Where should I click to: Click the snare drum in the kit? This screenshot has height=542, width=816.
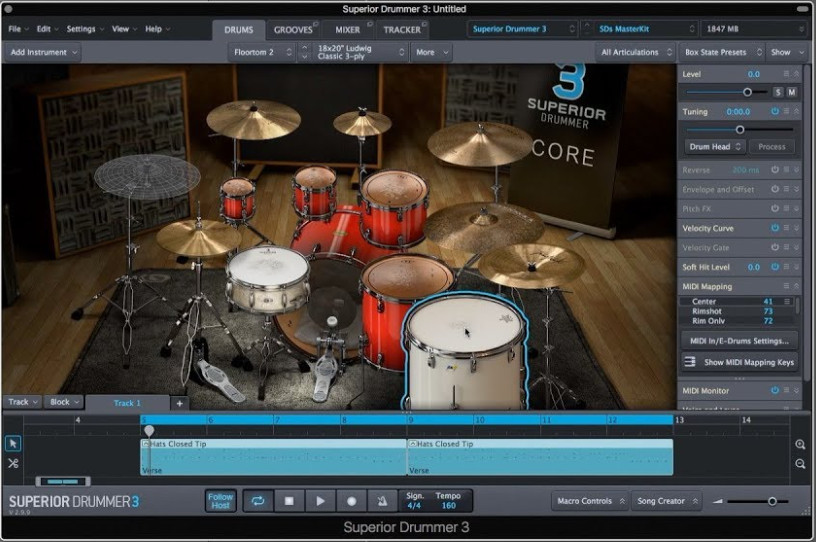(x=267, y=279)
